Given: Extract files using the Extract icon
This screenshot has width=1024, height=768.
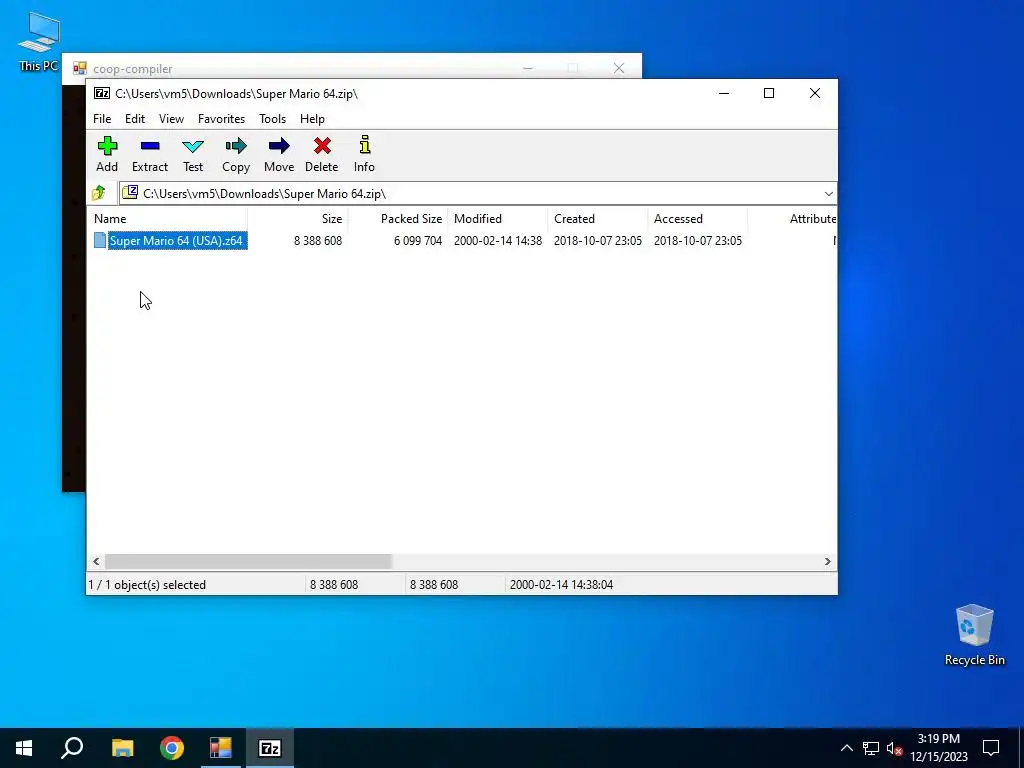Looking at the screenshot, I should [150, 155].
